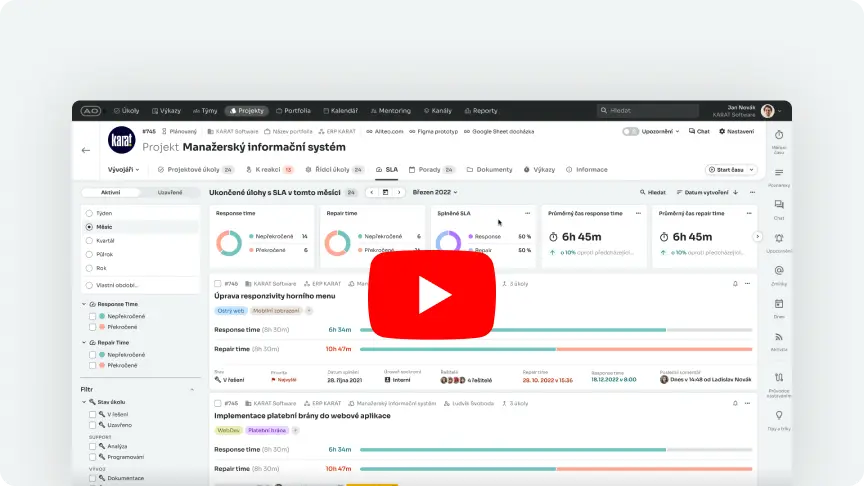Screen dimensions: 864x486
Task: Collapse the Response Time filter group
Action: click(x=84, y=303)
